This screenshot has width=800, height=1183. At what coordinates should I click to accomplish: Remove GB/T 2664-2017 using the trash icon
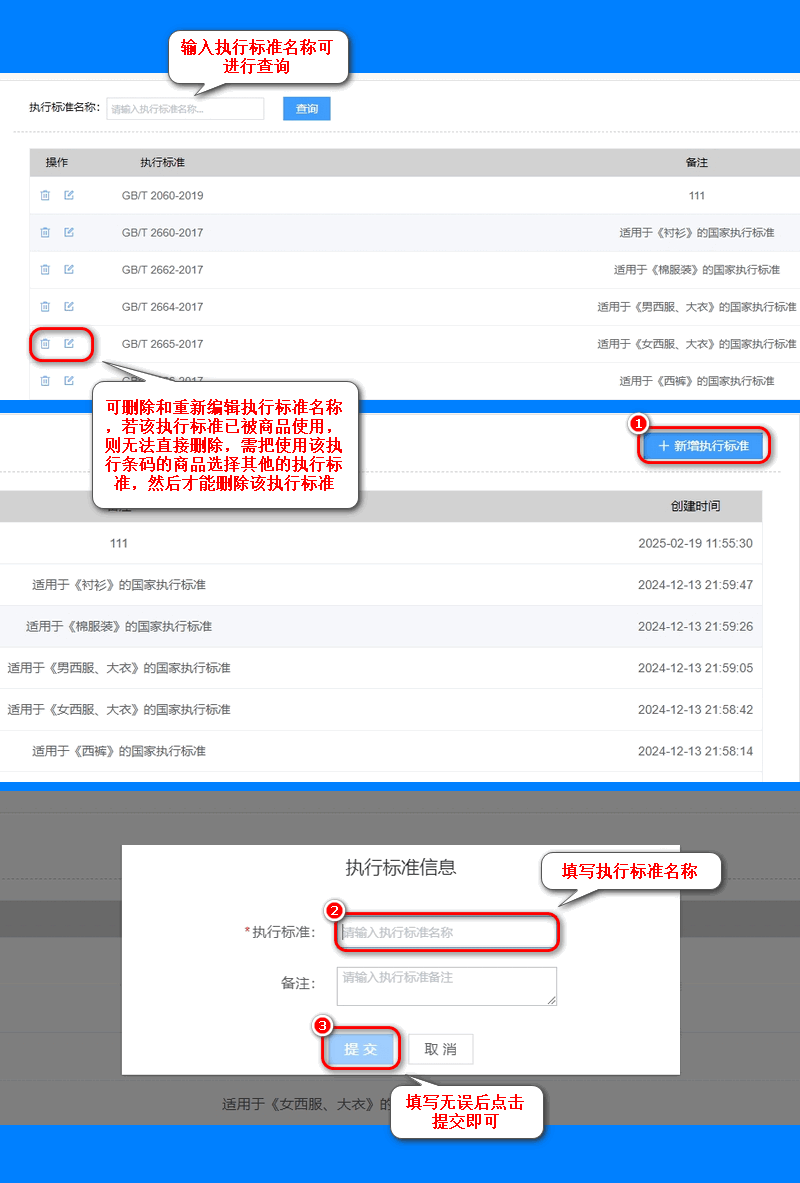(45, 306)
